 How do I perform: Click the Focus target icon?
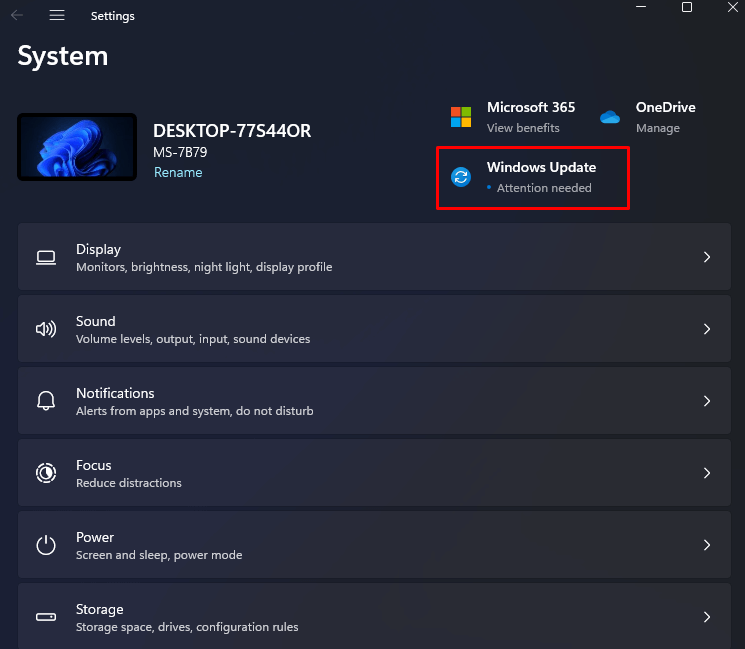46,473
